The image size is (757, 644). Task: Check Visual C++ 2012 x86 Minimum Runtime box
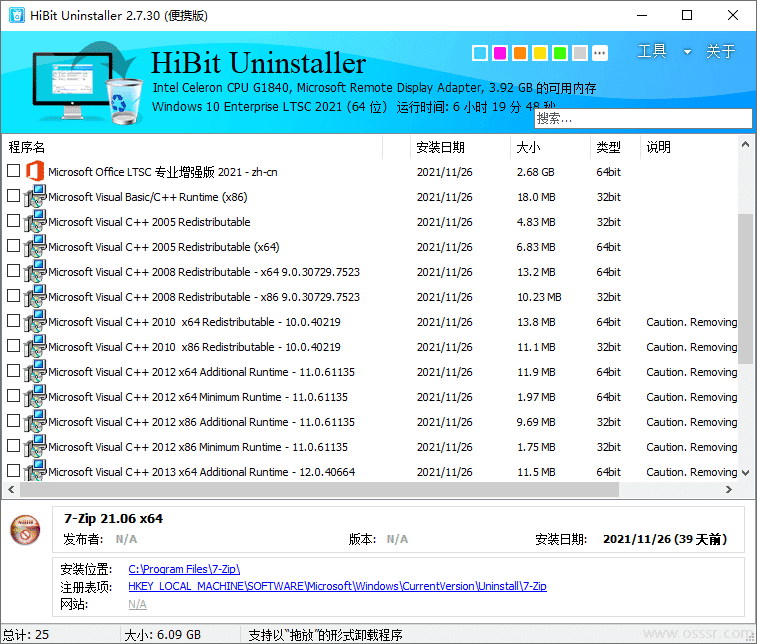click(14, 446)
